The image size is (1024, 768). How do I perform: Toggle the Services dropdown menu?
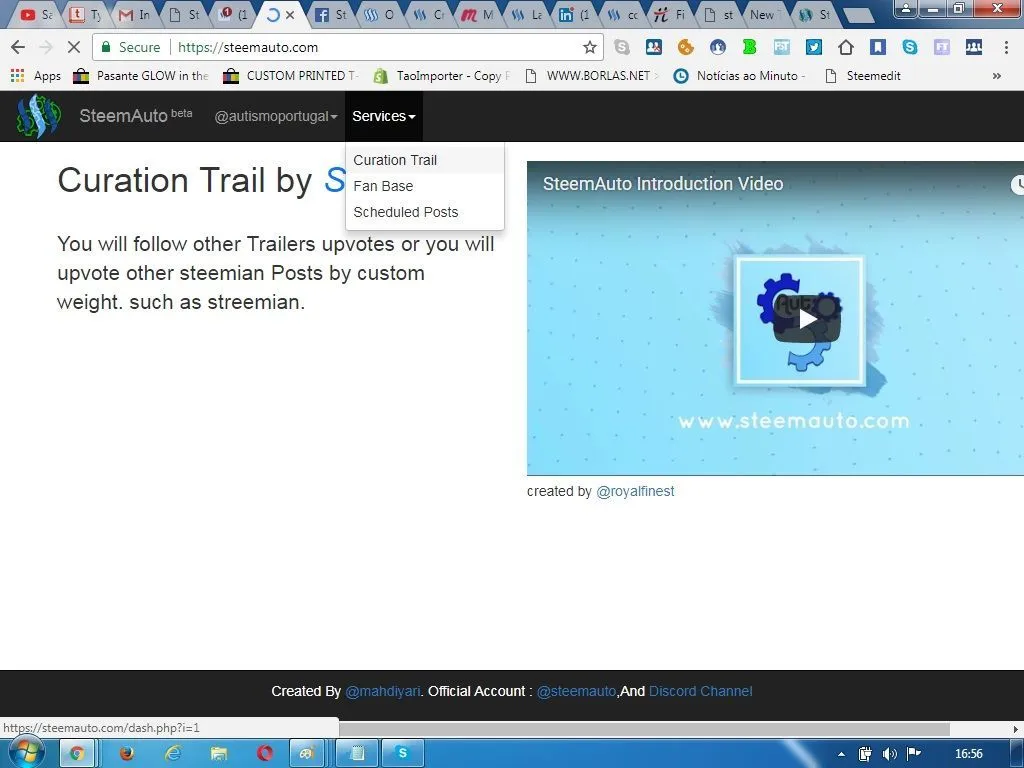[384, 116]
